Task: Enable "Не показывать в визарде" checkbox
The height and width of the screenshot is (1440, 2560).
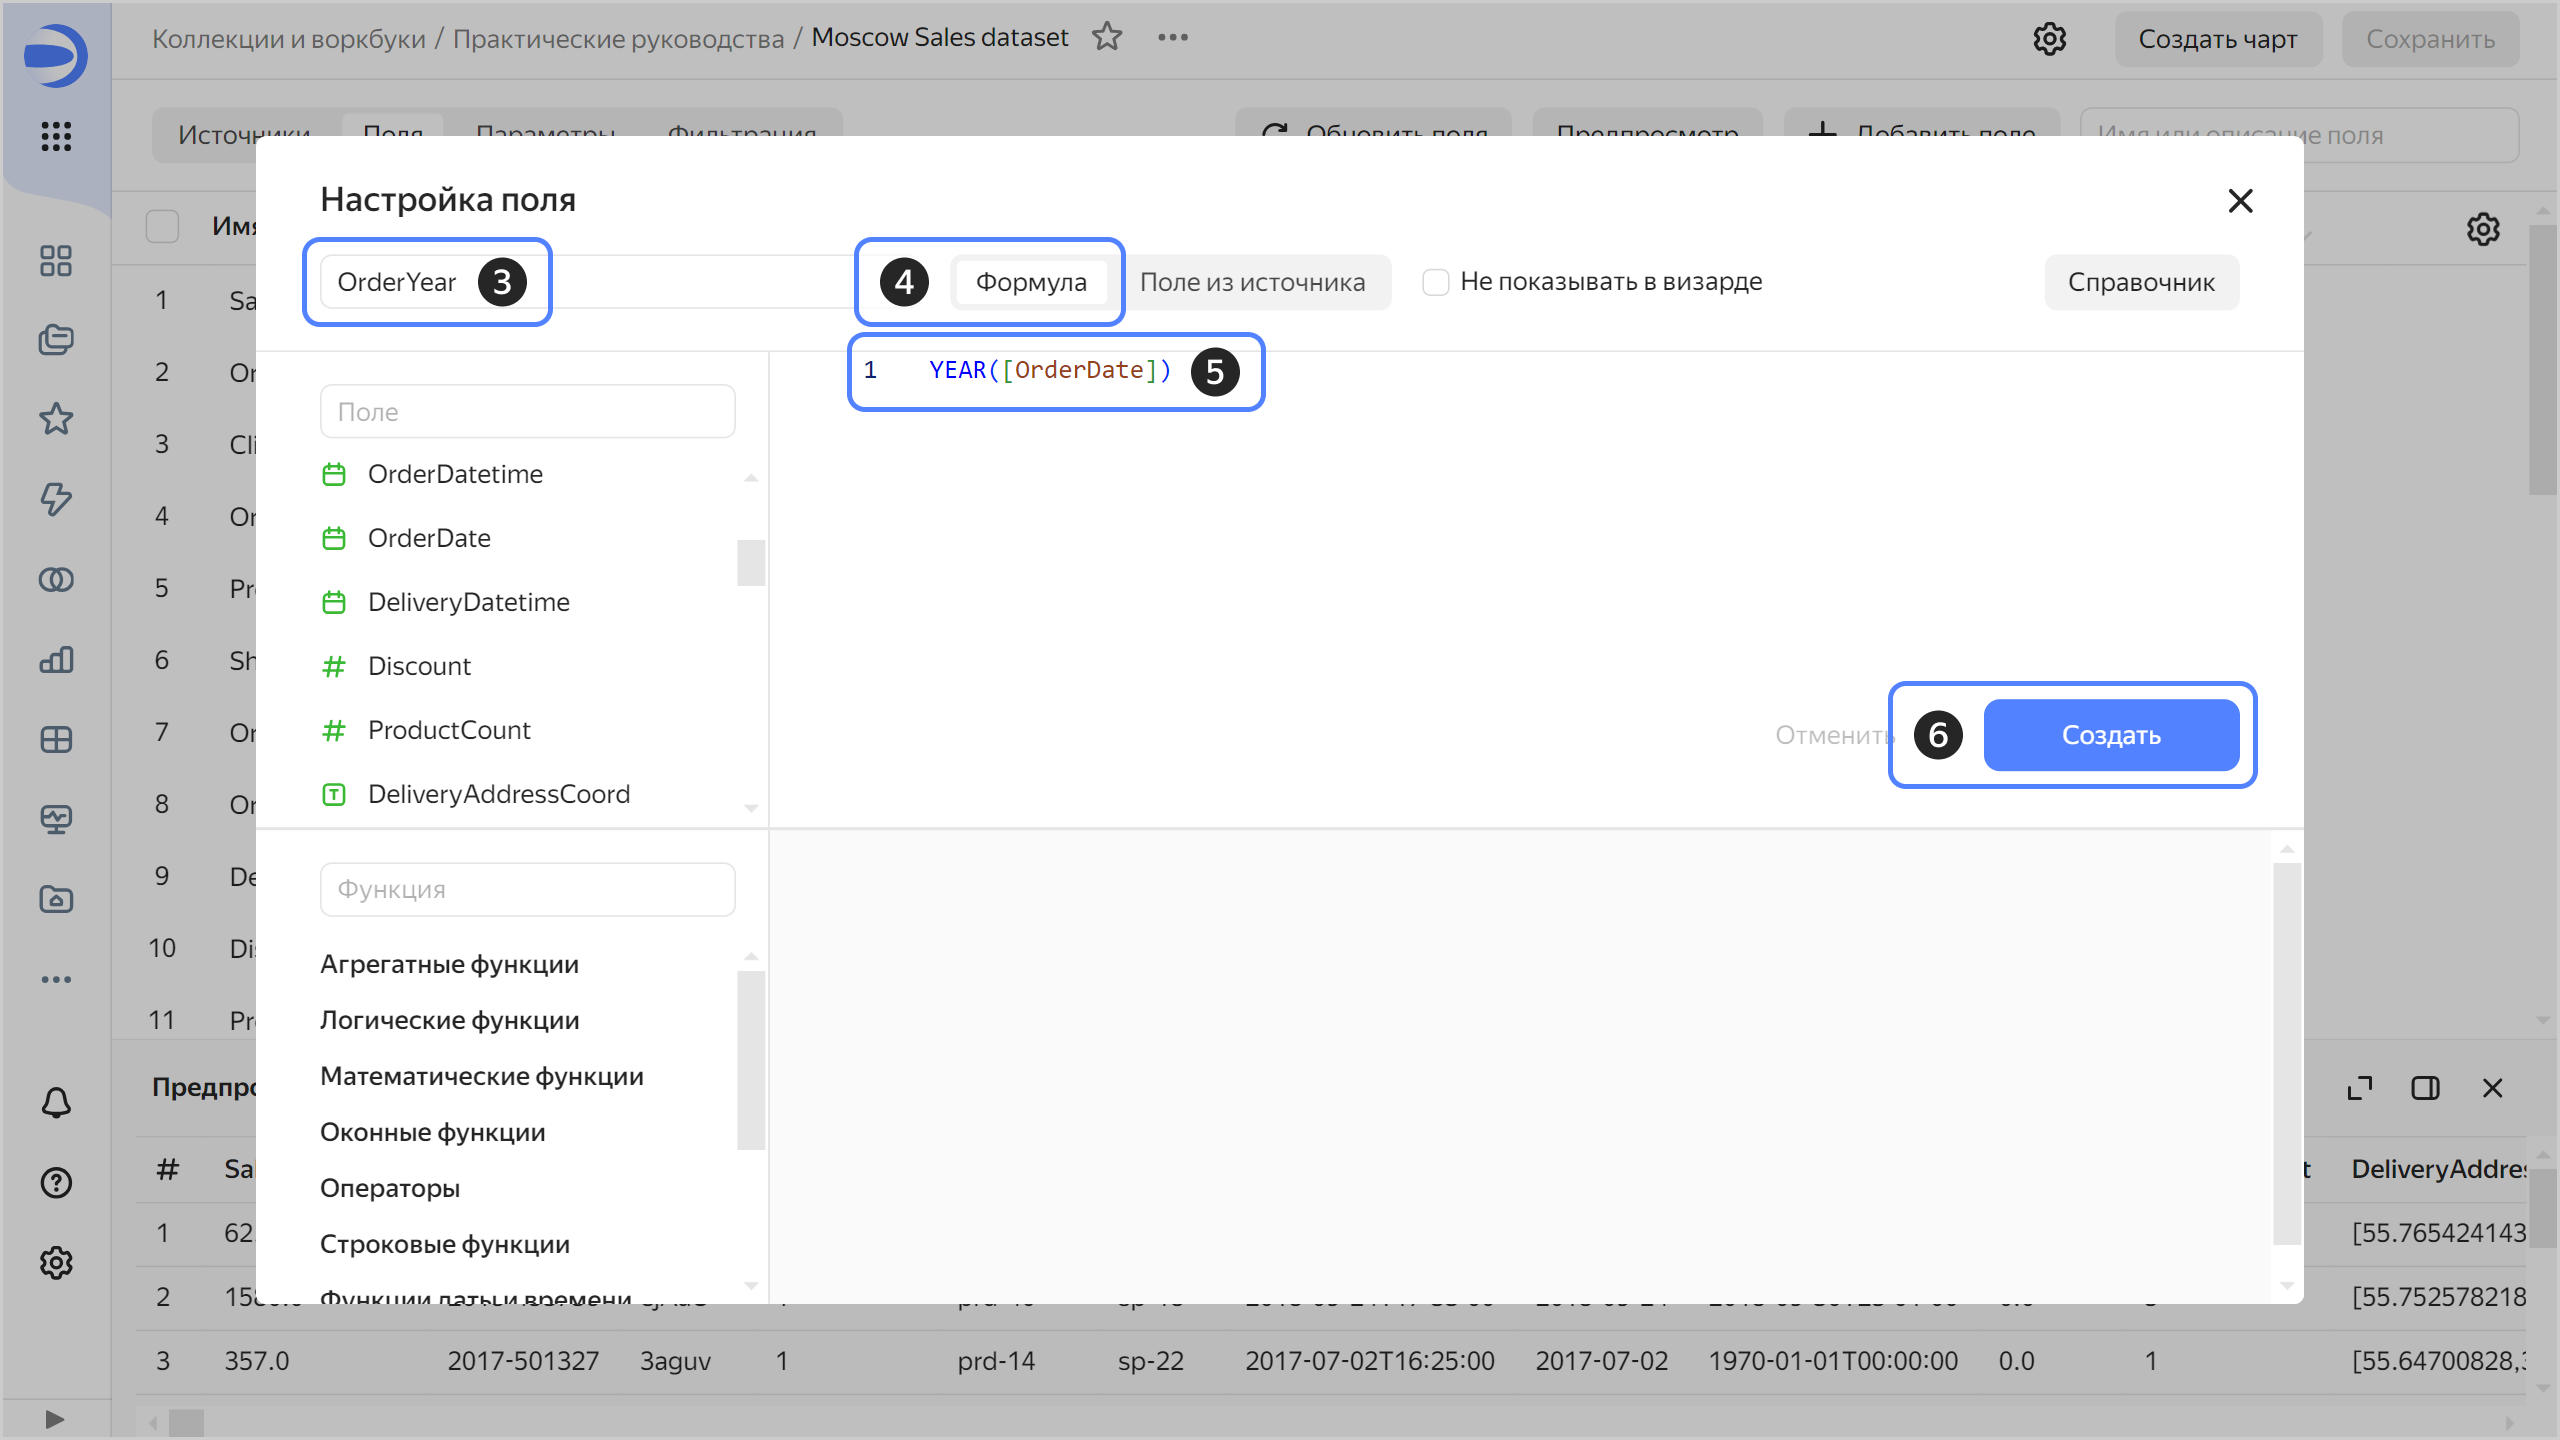Action: tap(1436, 282)
